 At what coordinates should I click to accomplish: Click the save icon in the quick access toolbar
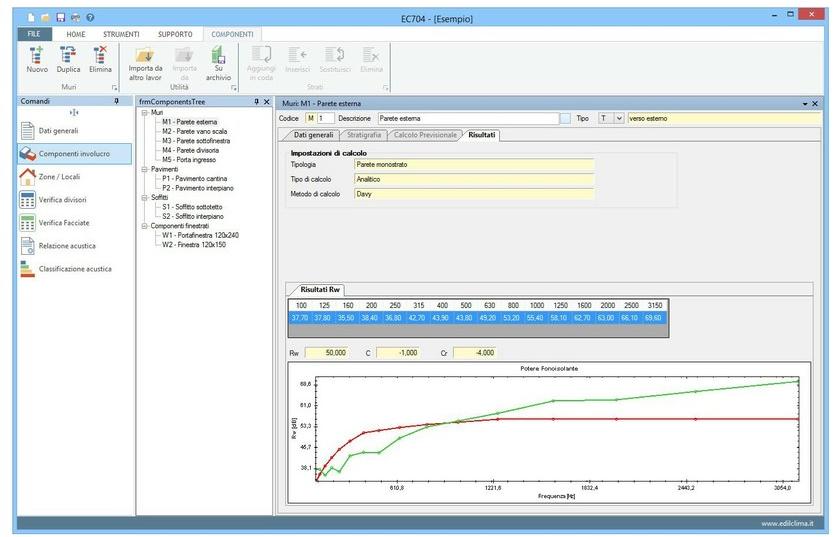coord(60,18)
